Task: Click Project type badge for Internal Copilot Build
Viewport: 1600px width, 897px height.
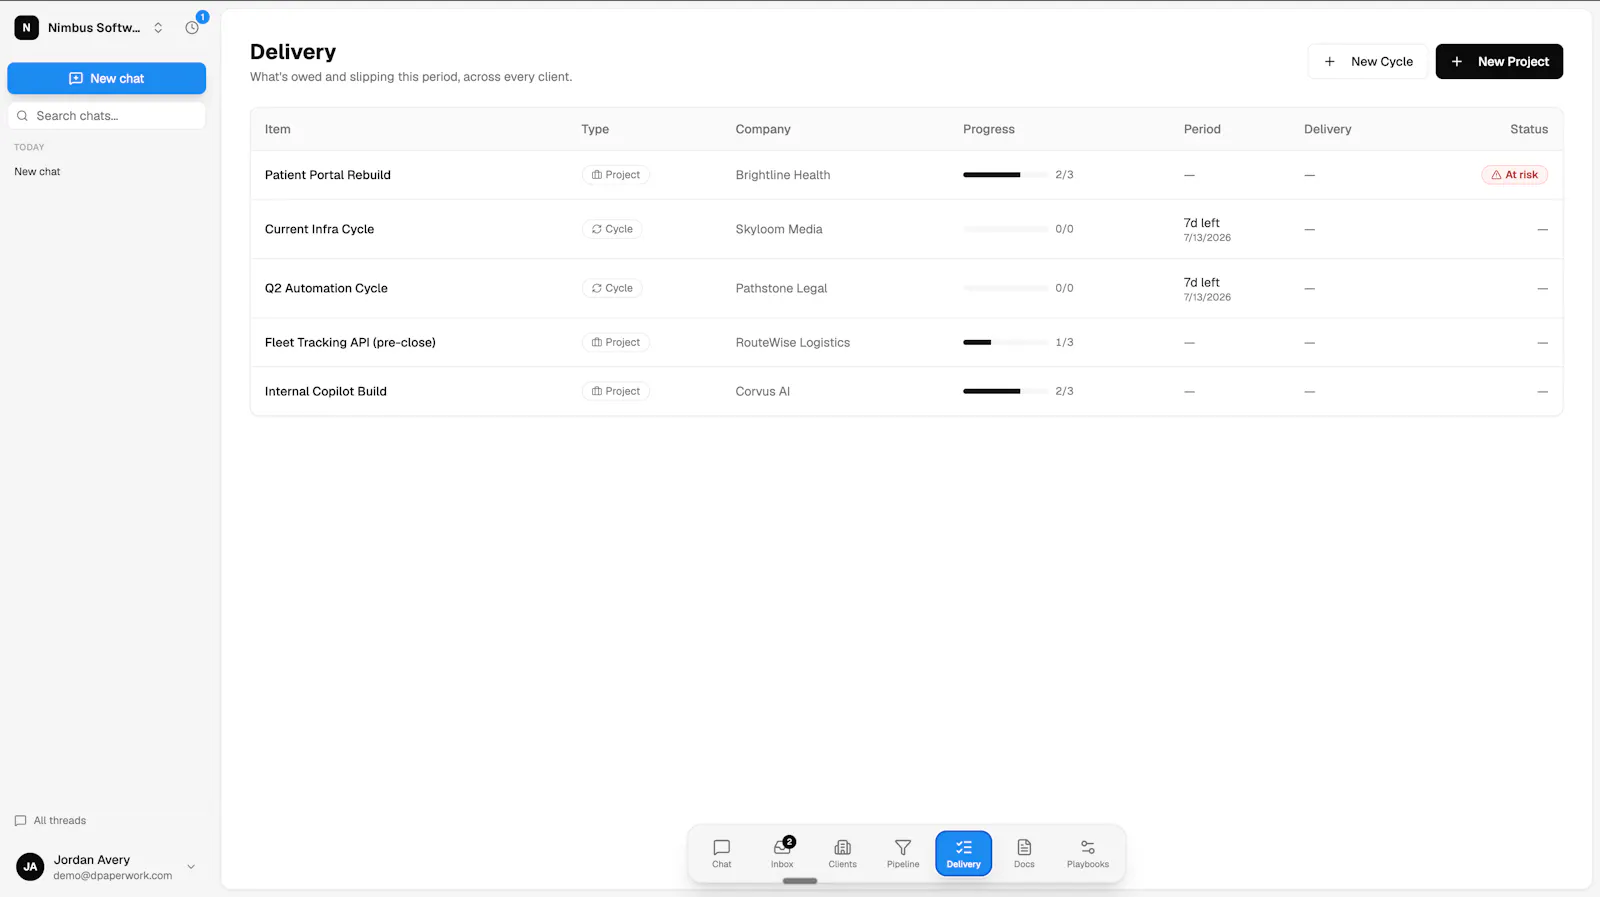Action: [x=616, y=391]
